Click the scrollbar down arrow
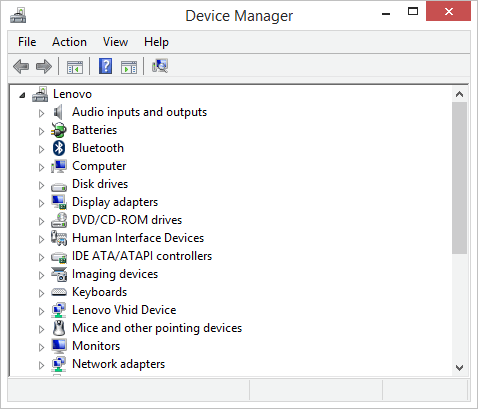 460,368
